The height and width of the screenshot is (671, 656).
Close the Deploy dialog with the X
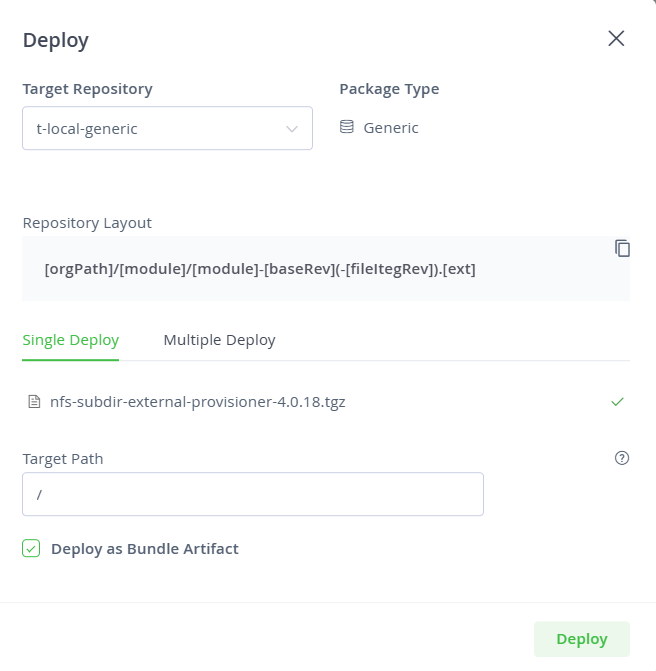(616, 39)
